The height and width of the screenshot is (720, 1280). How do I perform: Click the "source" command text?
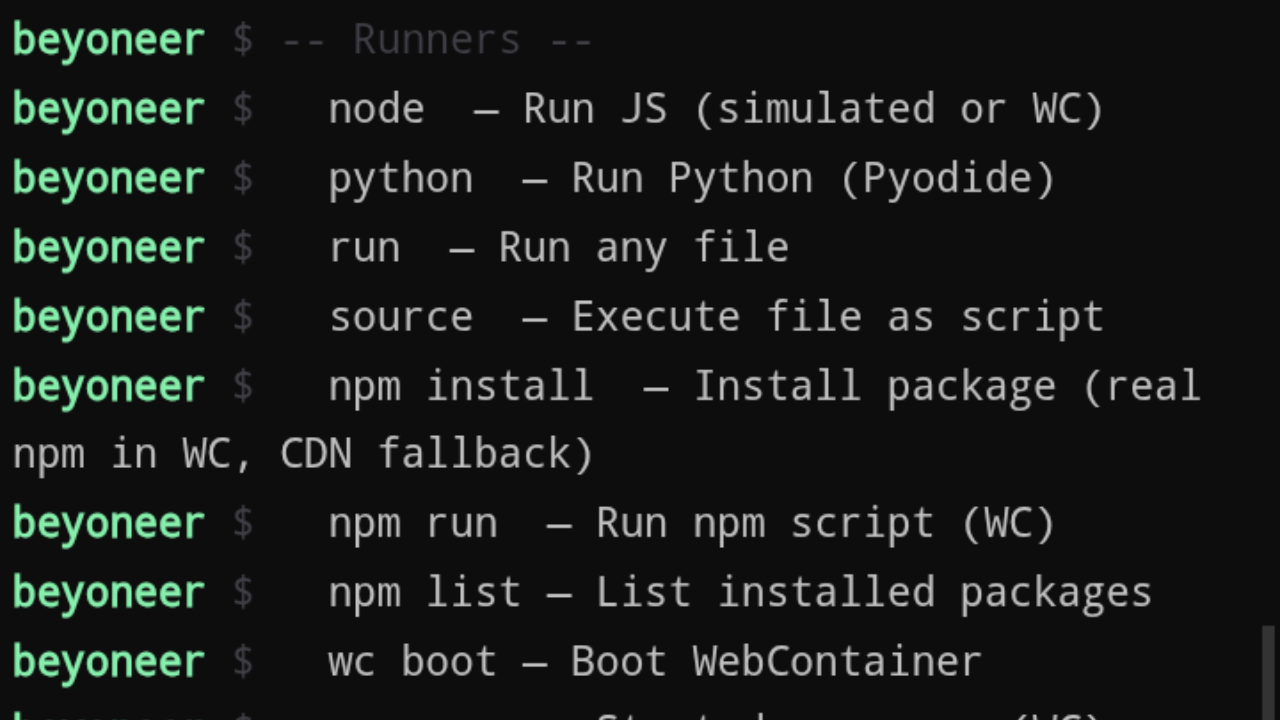(400, 315)
